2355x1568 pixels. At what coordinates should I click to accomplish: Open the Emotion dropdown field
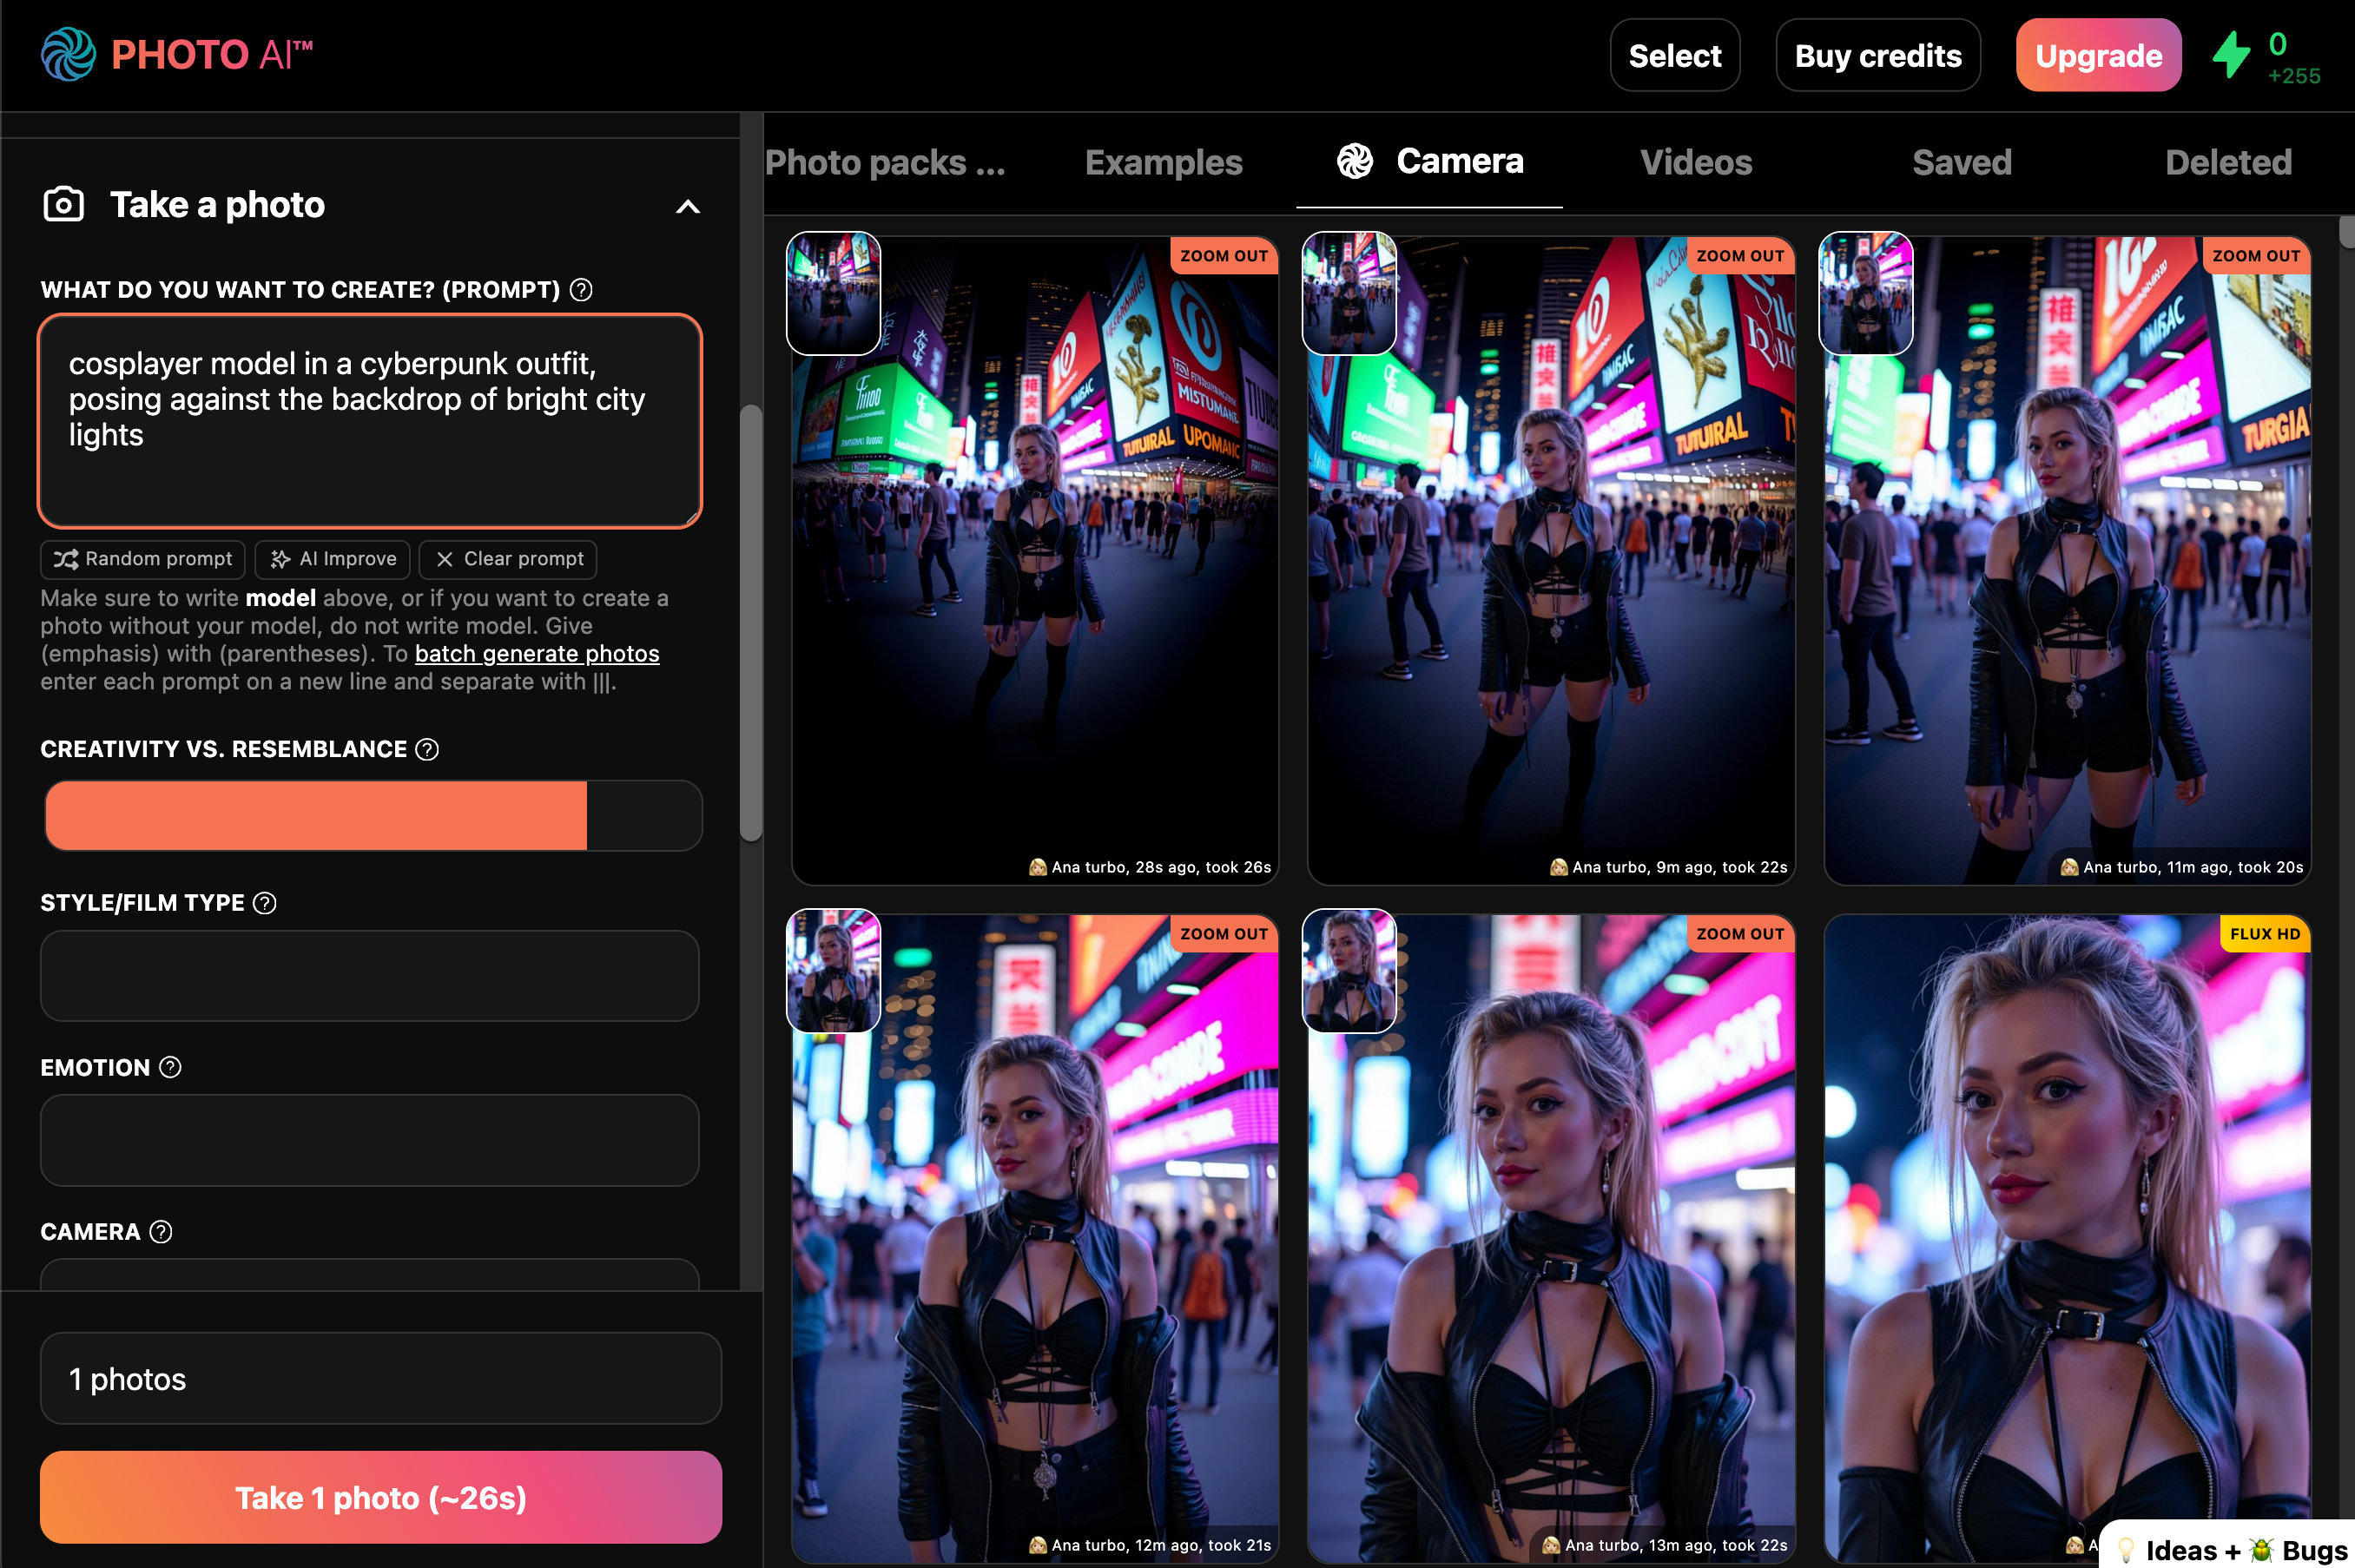369,1140
